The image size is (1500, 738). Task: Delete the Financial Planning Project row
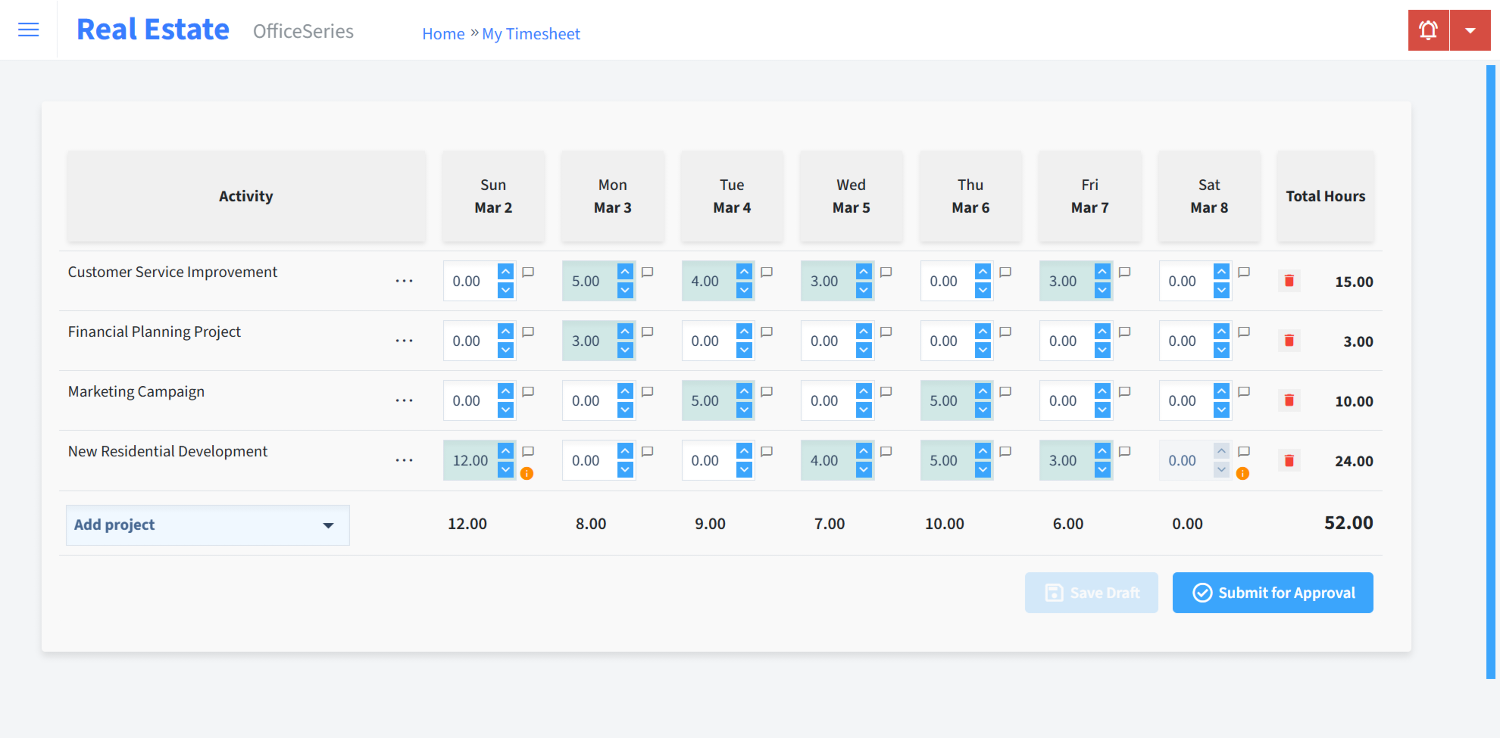click(x=1288, y=340)
